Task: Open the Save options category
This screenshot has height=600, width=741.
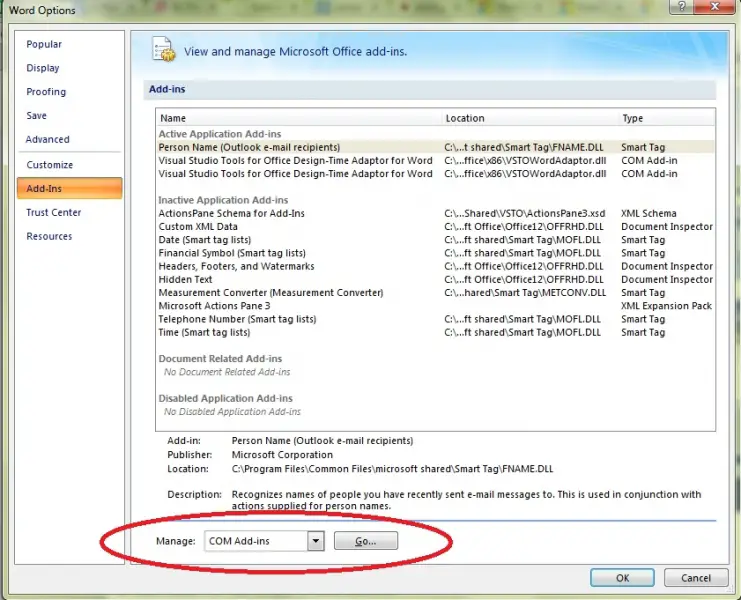Action: (x=36, y=116)
